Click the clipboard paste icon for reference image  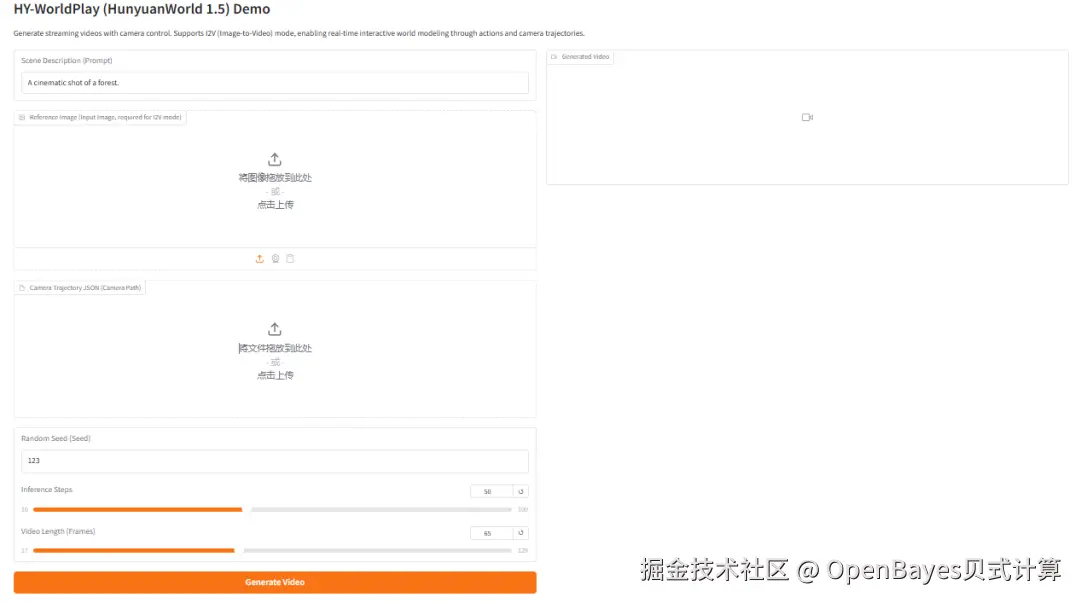[290, 258]
